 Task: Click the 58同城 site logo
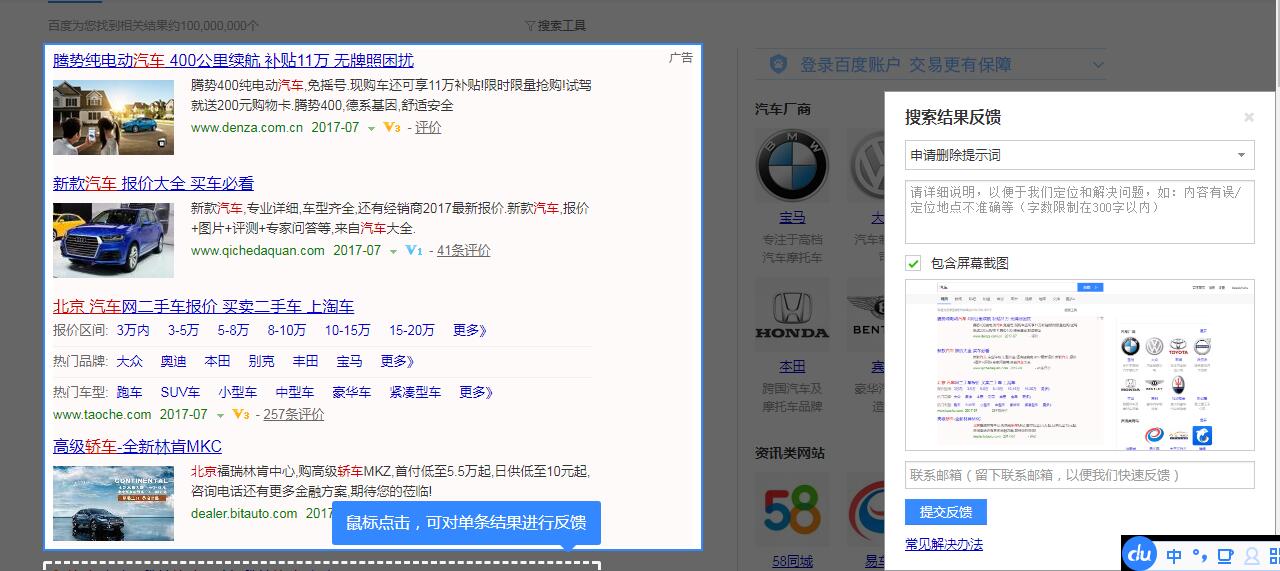point(792,510)
